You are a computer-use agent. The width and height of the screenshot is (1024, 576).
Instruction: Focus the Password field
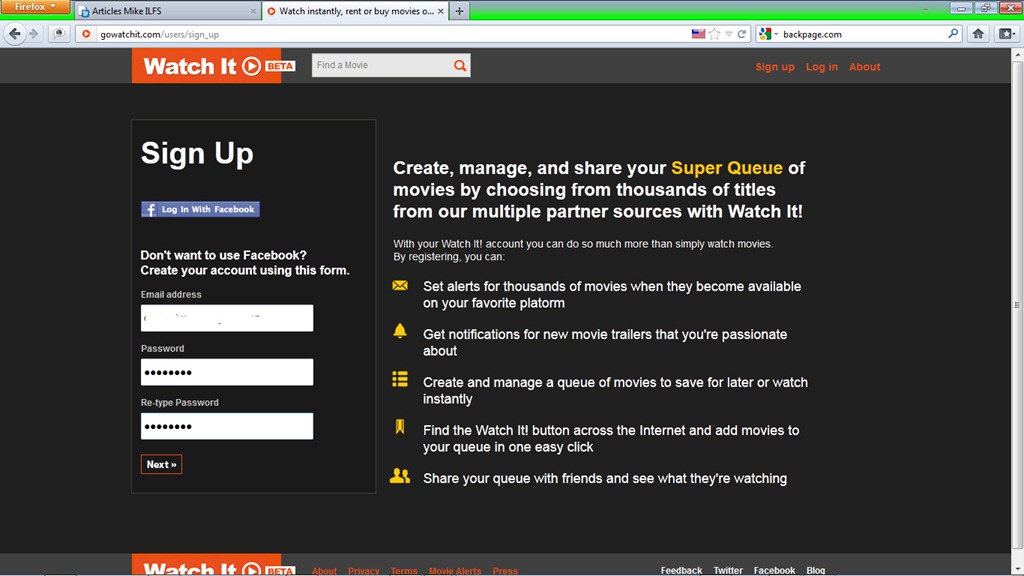tap(227, 372)
